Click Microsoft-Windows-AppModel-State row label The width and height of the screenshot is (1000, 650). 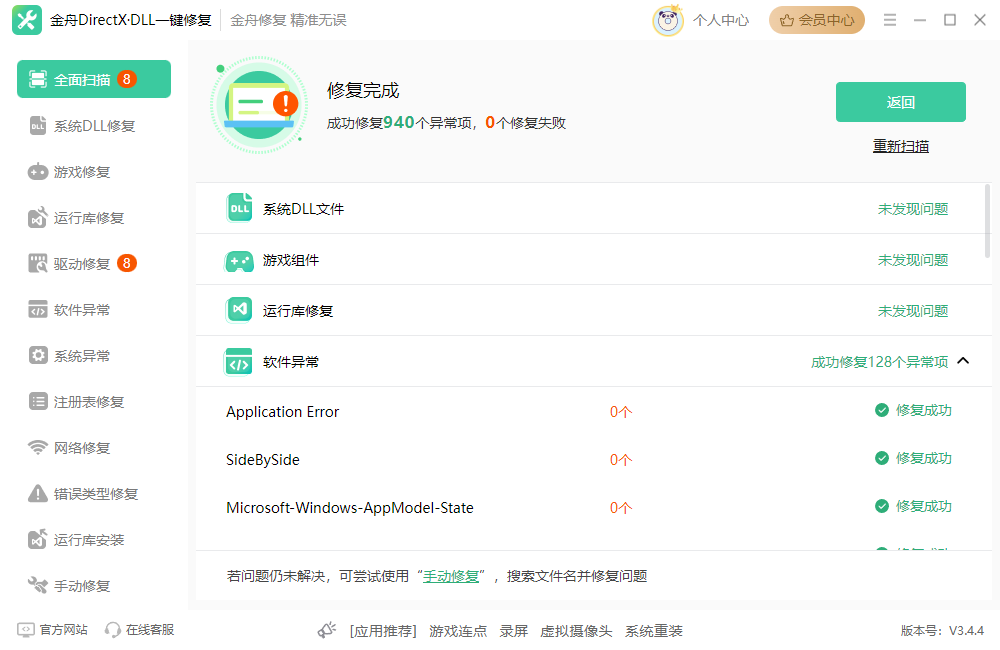coord(349,508)
